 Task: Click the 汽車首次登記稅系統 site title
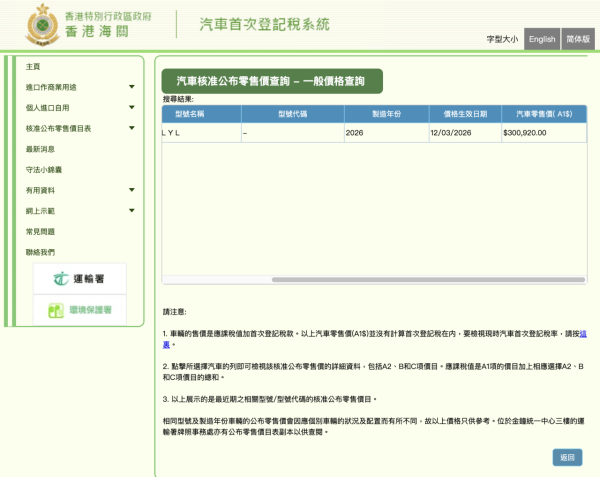(x=264, y=24)
